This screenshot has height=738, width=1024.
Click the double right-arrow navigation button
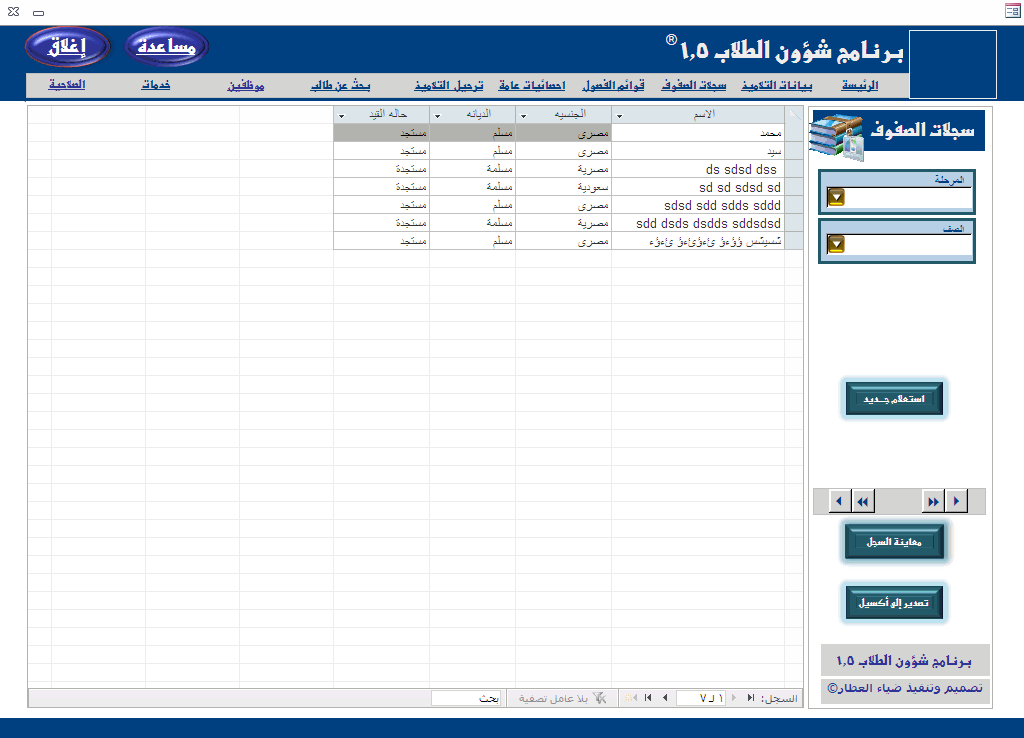[933, 501]
